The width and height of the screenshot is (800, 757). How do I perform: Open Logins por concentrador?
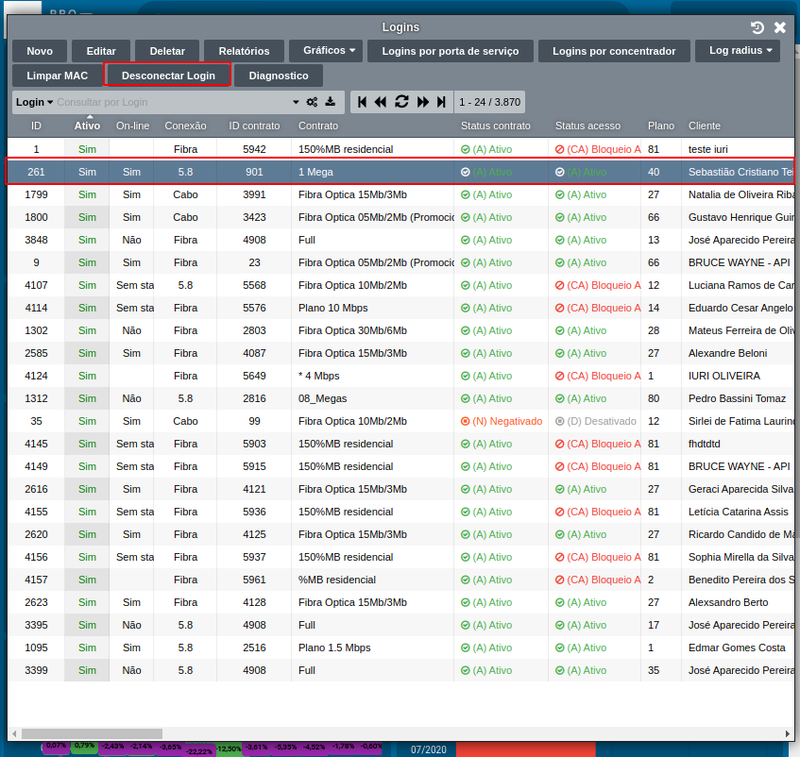point(614,51)
